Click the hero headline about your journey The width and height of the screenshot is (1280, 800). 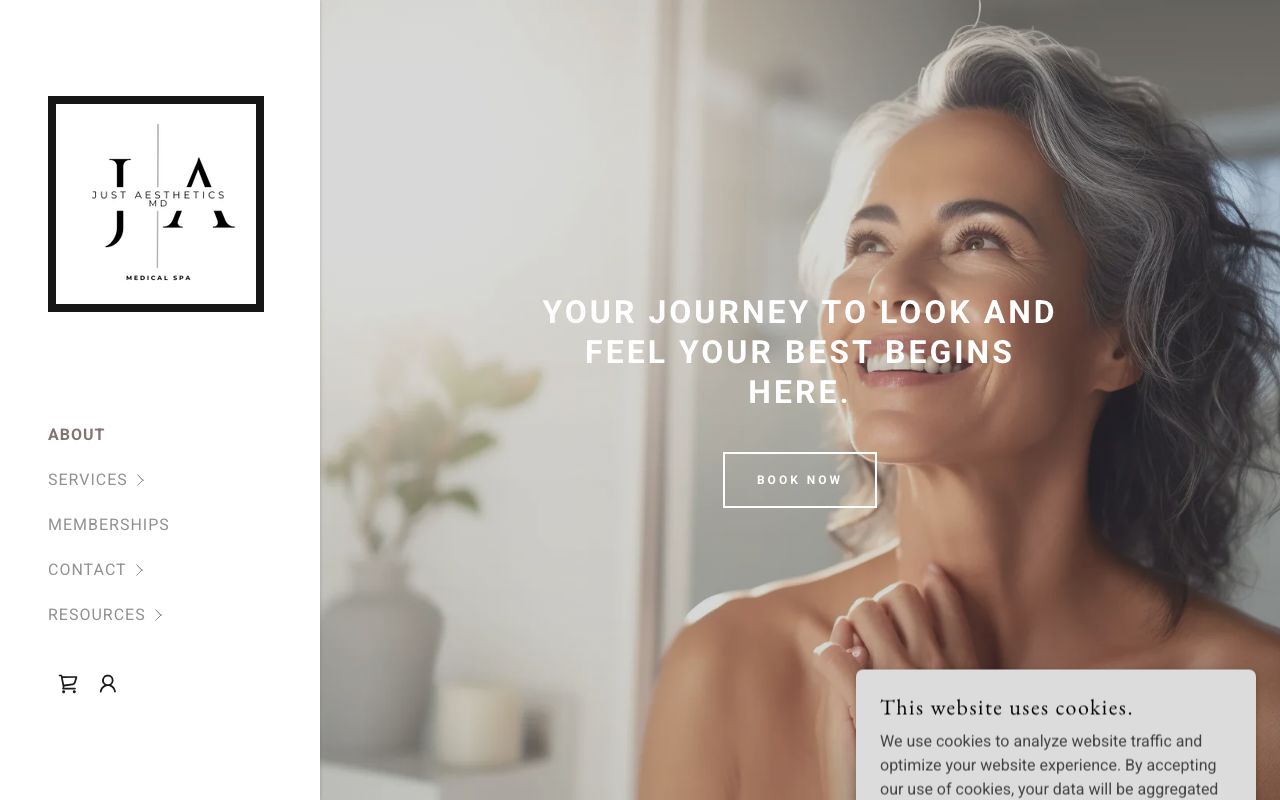799,352
